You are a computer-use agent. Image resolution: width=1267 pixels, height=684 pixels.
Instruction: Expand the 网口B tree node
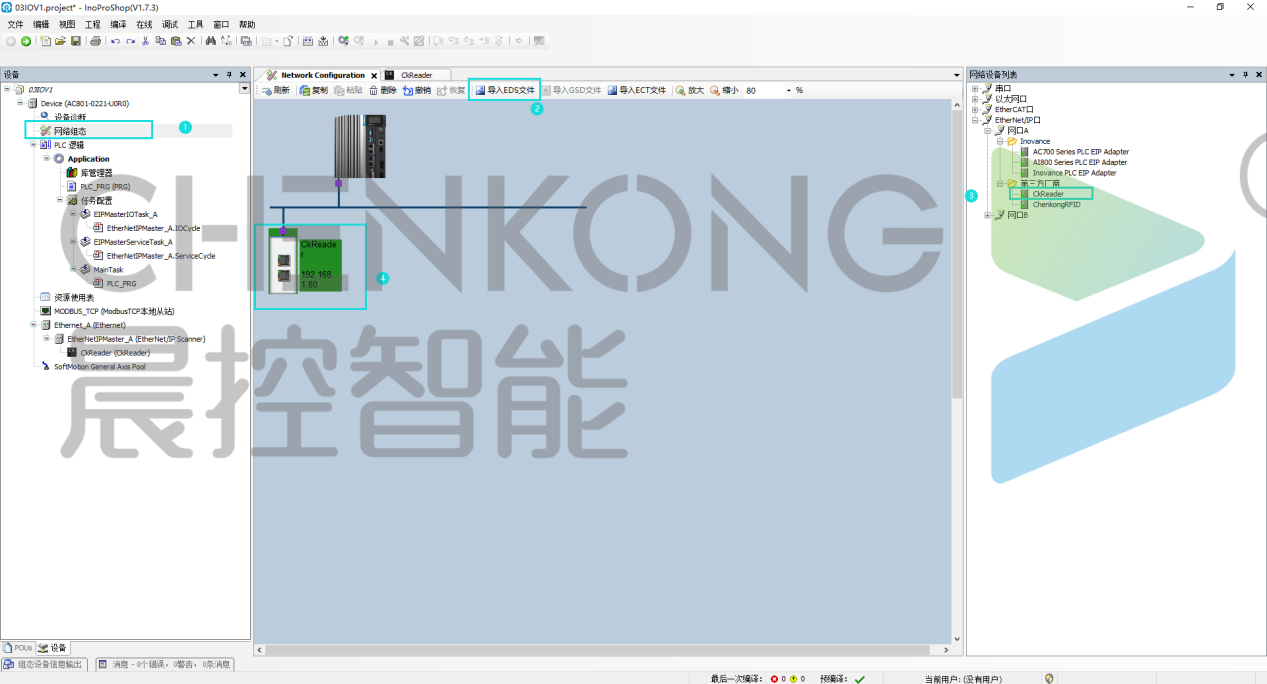point(987,215)
